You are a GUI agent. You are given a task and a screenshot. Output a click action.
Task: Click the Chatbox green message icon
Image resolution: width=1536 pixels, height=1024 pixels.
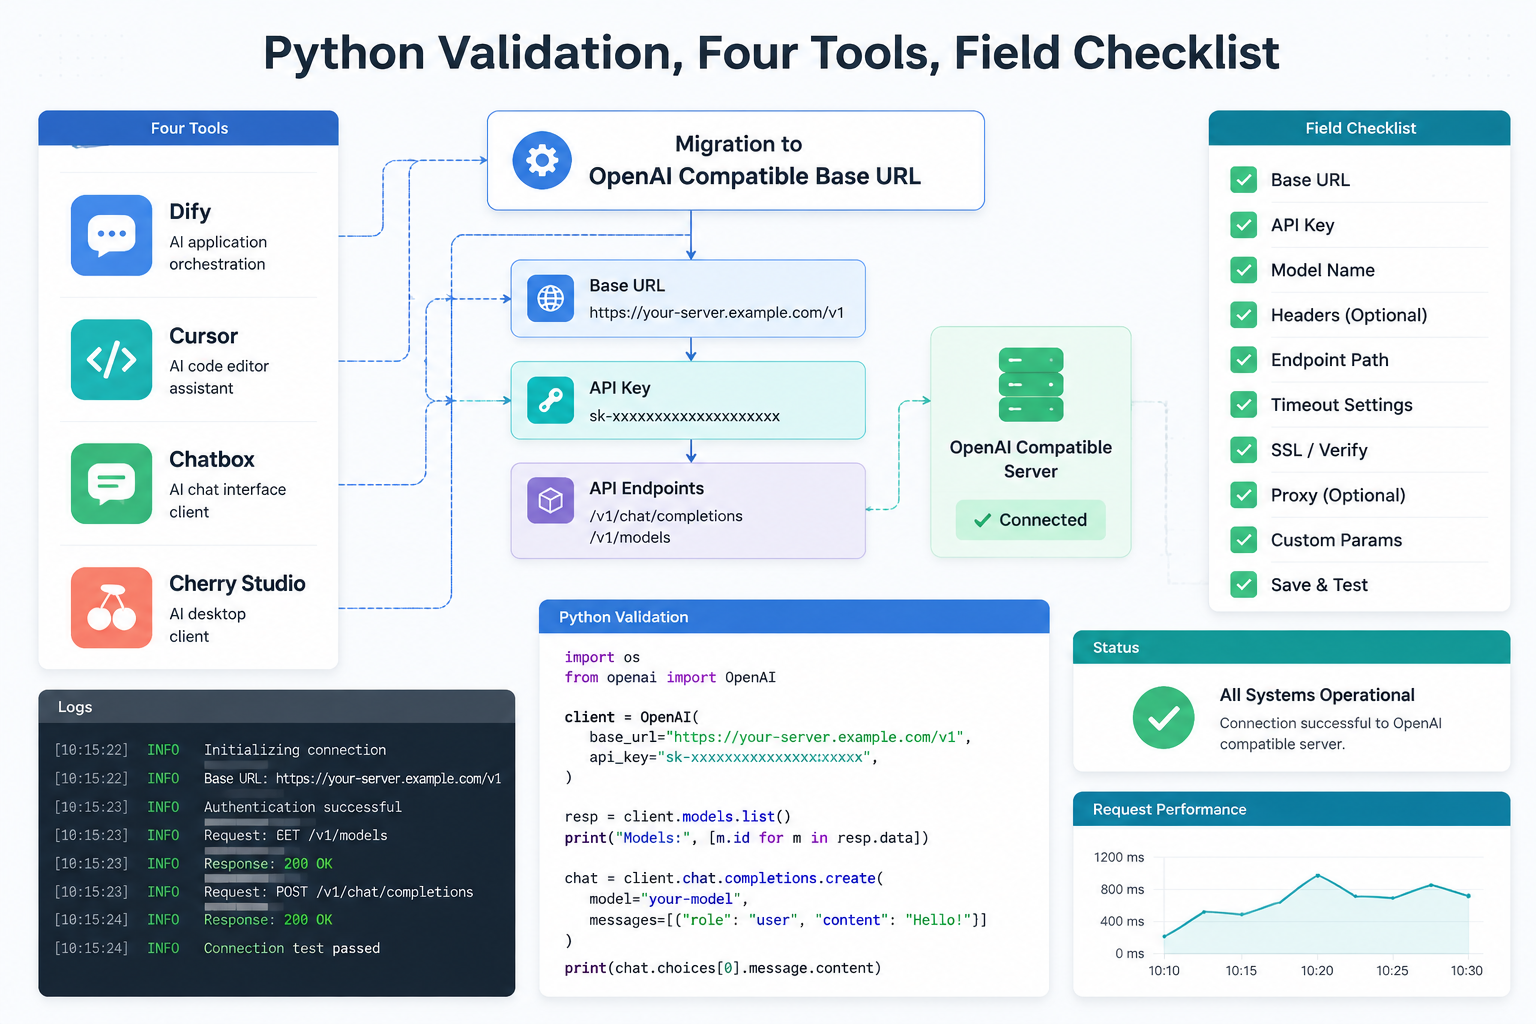tap(111, 483)
